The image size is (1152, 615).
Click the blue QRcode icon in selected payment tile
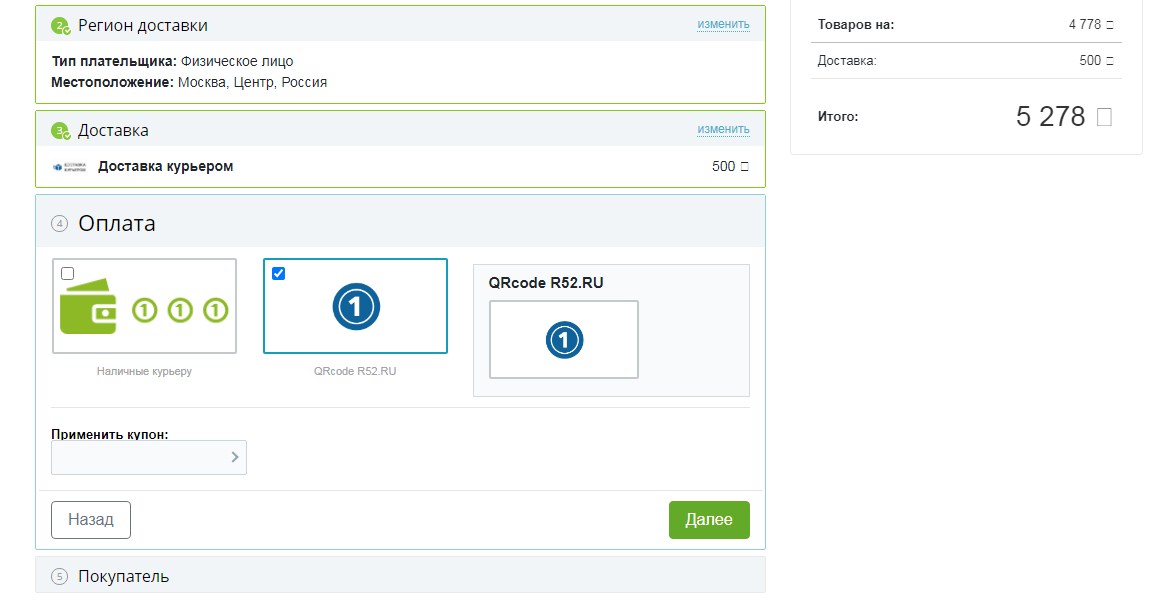[355, 307]
